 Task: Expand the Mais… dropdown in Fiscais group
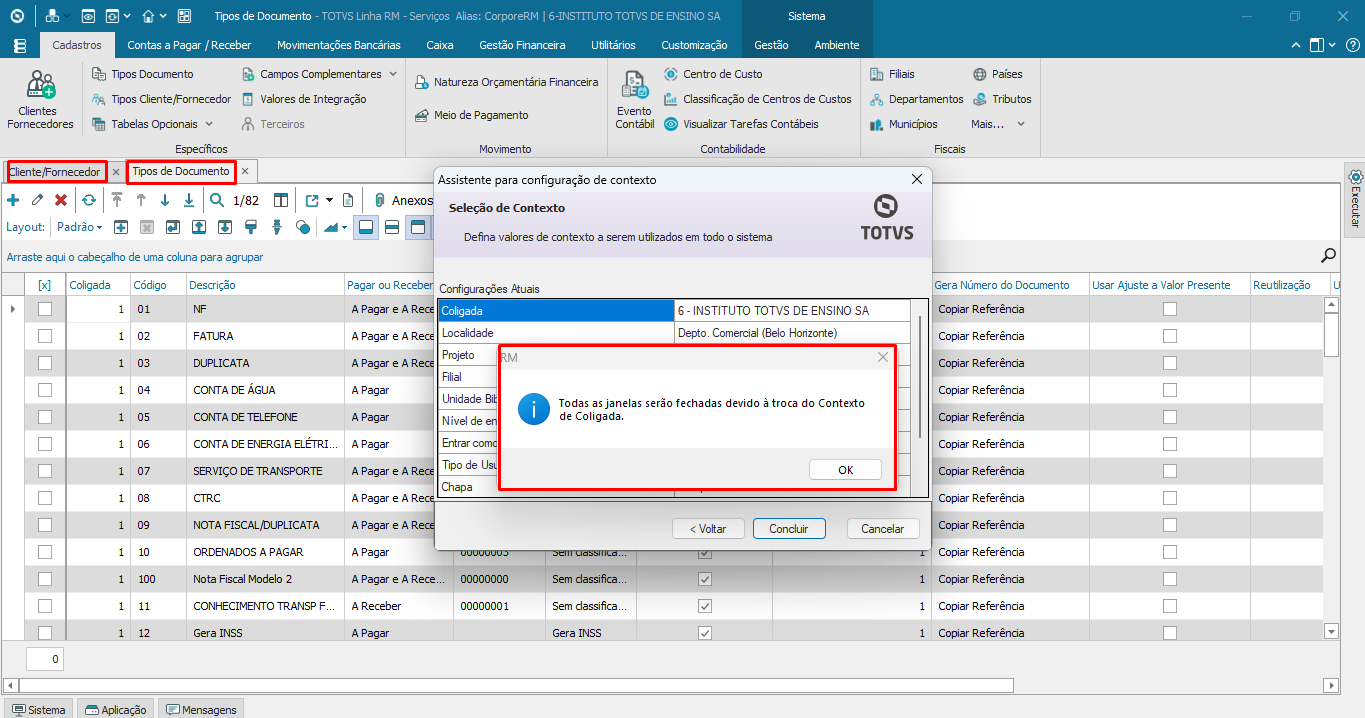(1021, 124)
